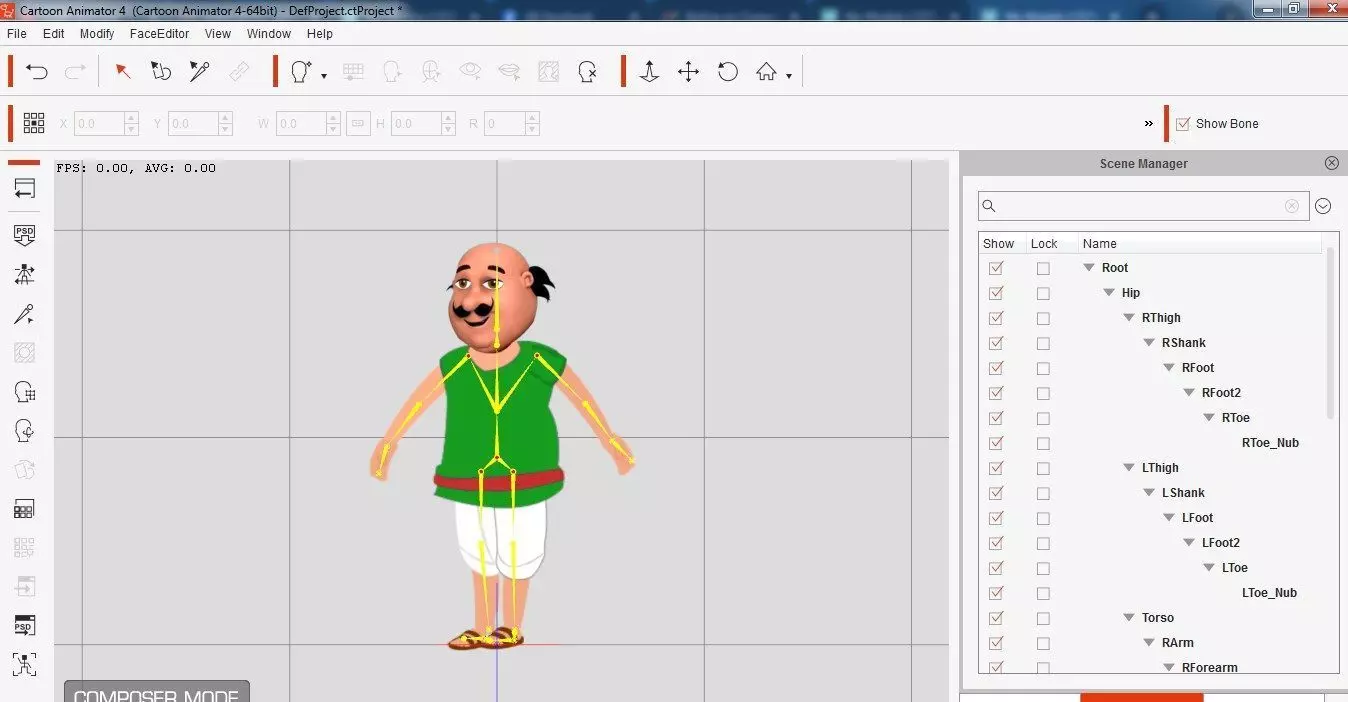Click the back to stage icon in sidebar
This screenshot has width=1348, height=702.
pos(25,189)
